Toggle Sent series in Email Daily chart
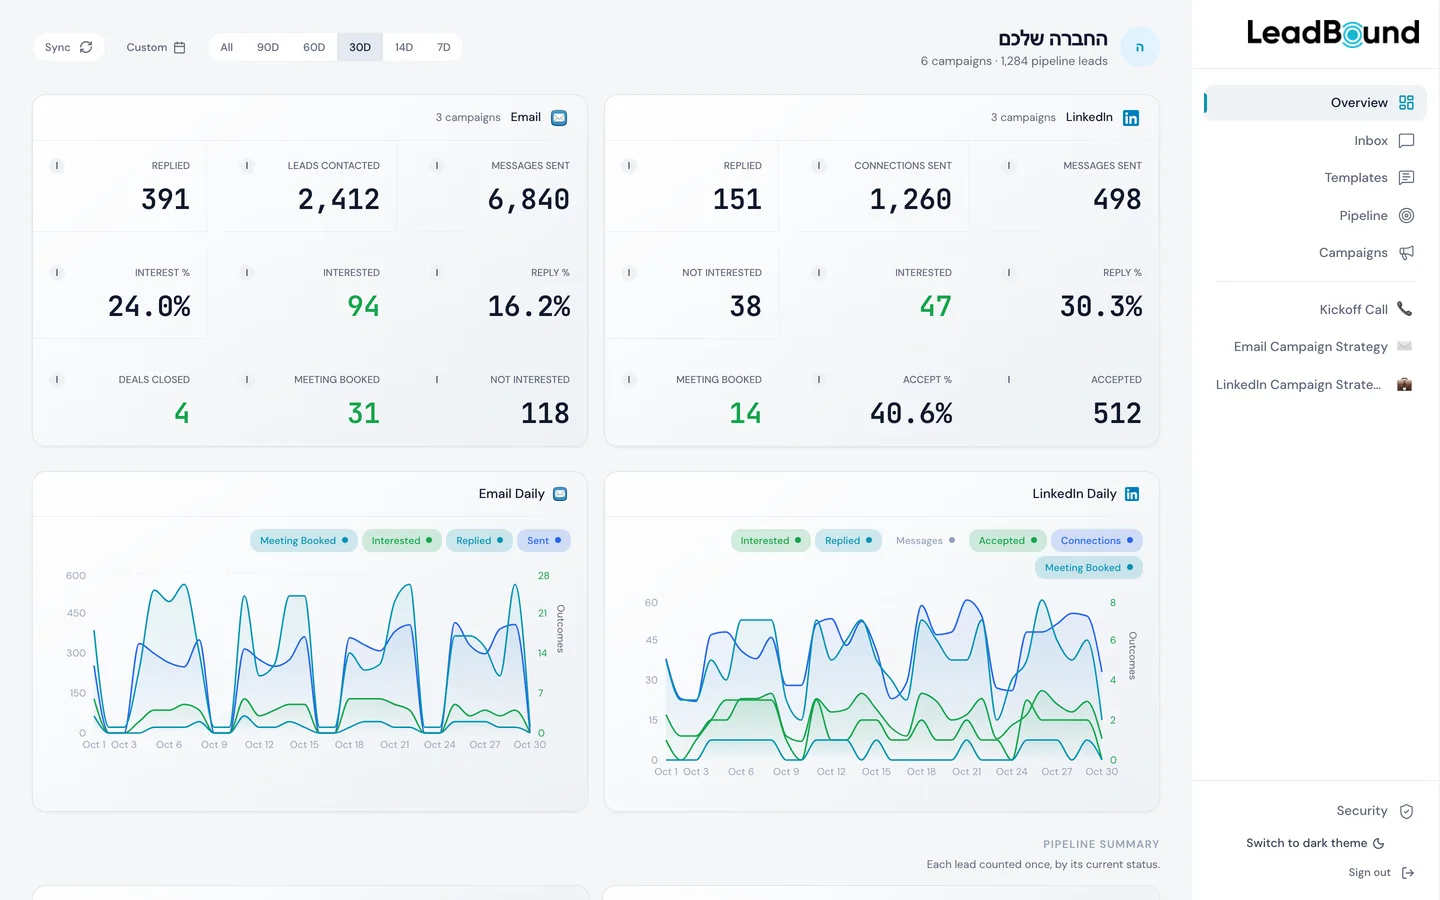1440x900 pixels. coord(544,541)
